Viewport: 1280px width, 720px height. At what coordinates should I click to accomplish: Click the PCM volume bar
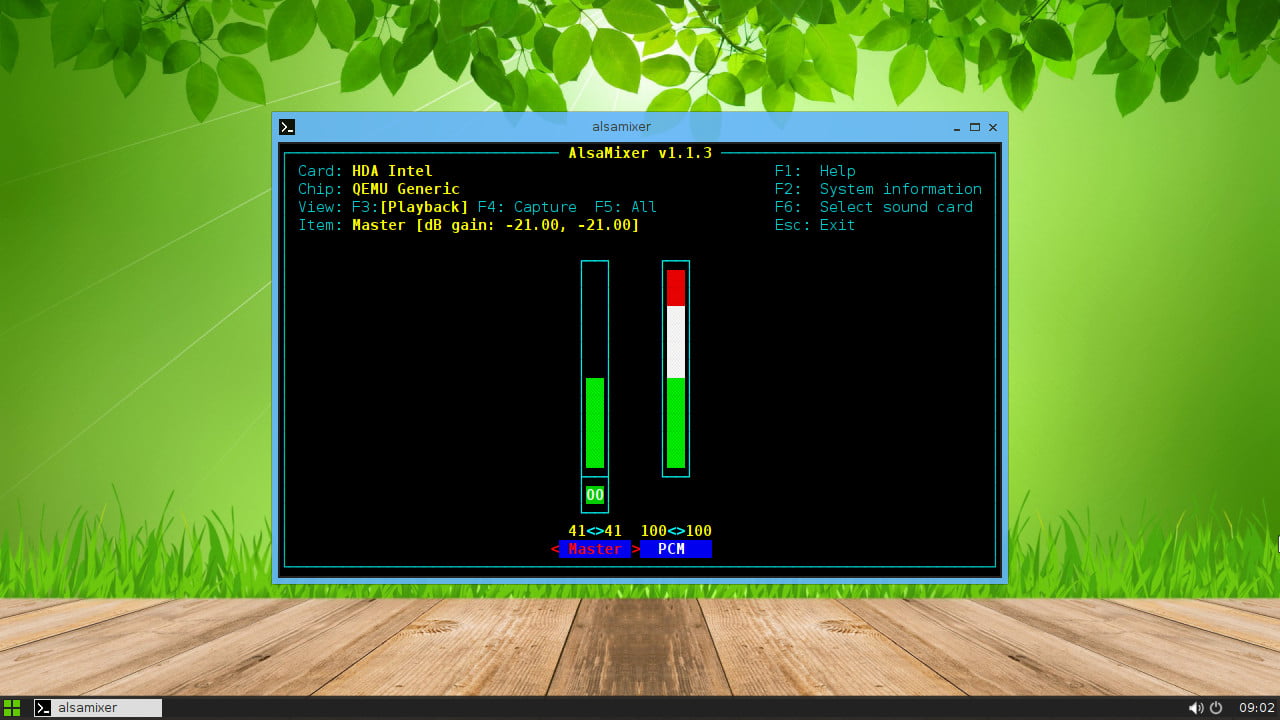point(676,368)
